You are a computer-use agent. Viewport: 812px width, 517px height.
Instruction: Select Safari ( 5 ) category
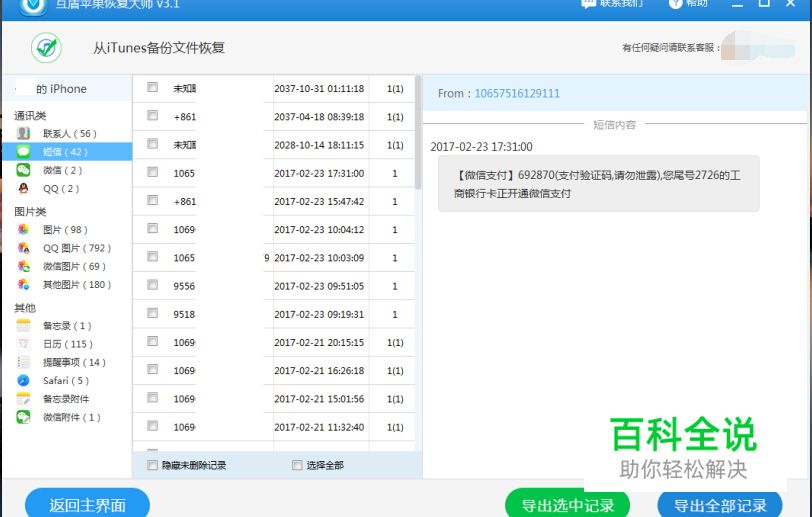[x=66, y=381]
